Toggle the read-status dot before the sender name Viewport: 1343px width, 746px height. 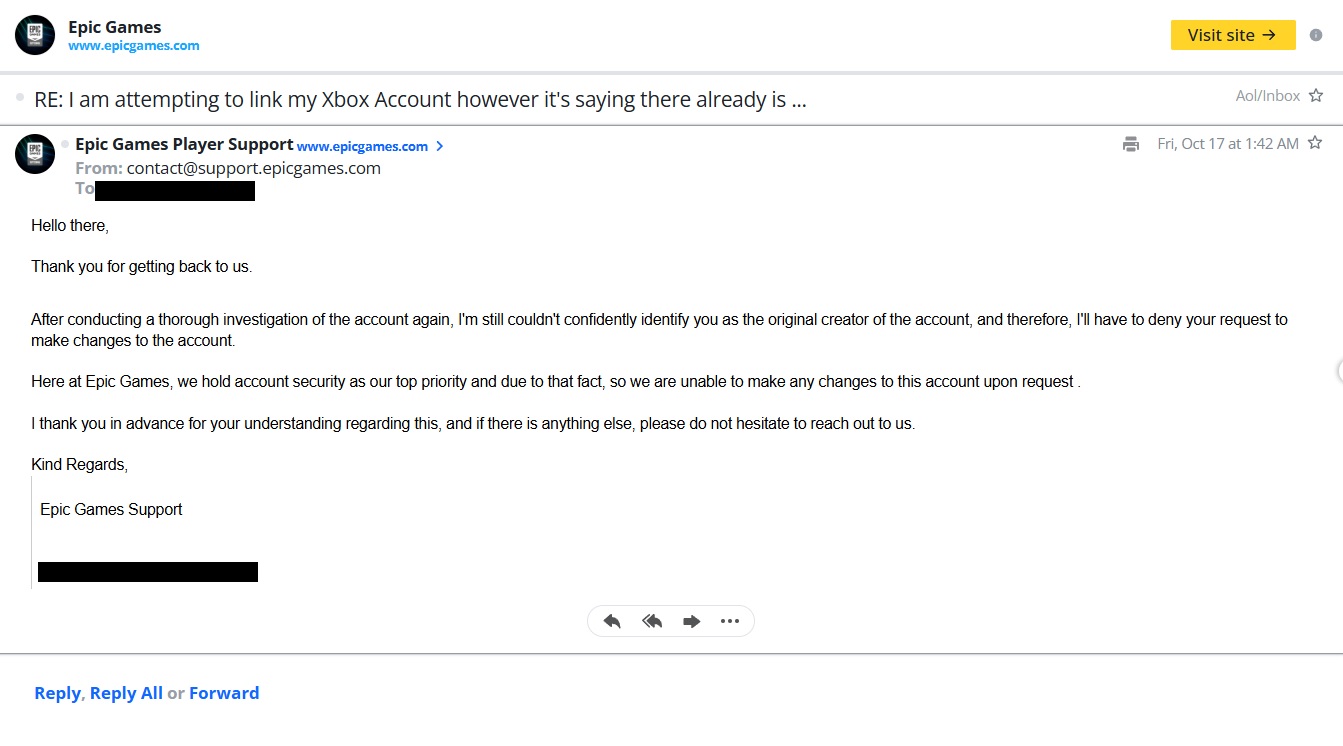coord(65,145)
